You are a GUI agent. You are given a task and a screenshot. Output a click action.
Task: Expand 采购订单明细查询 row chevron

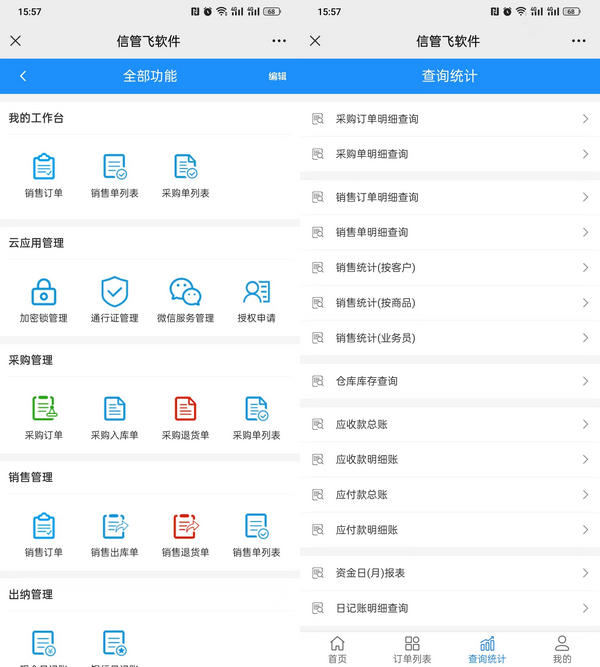585,119
